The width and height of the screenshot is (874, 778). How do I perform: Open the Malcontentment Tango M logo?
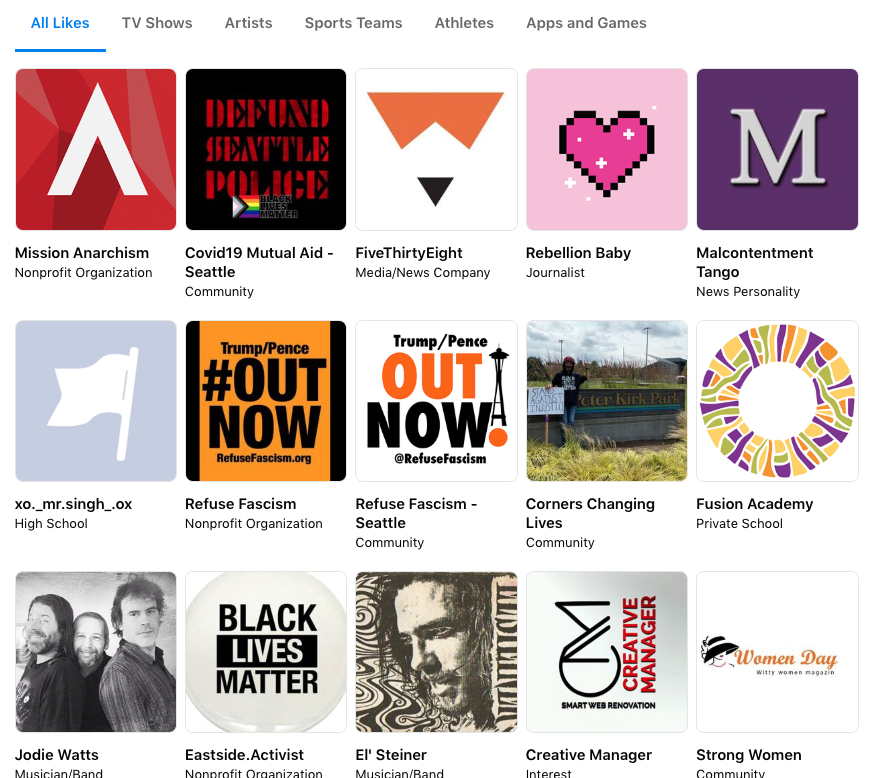tap(777, 150)
